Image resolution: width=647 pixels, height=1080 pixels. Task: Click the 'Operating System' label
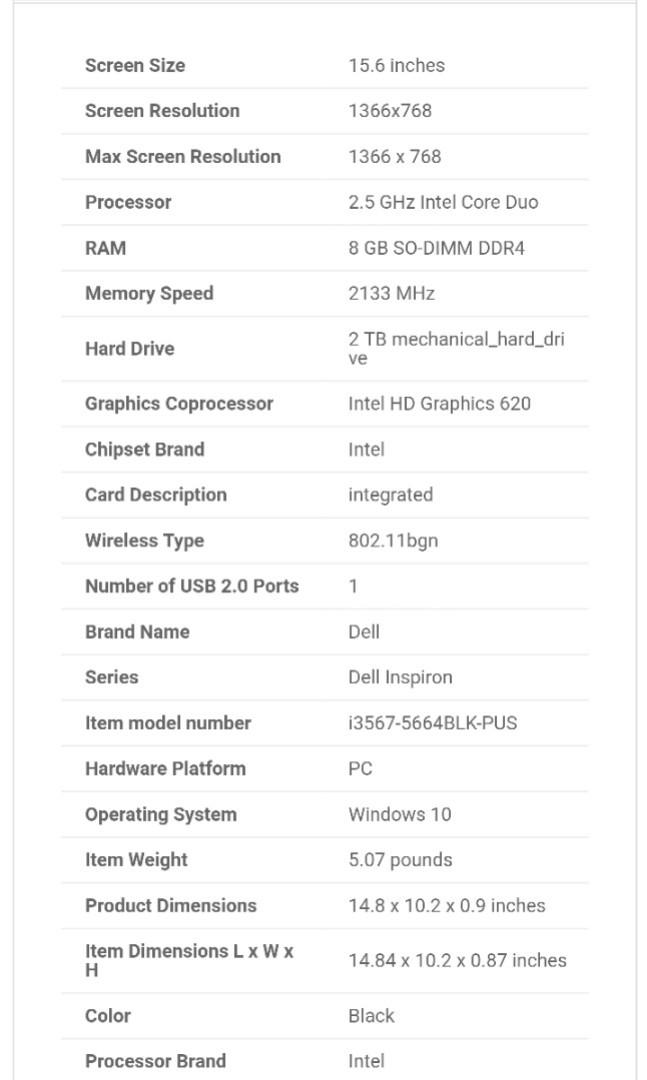[x=161, y=814]
